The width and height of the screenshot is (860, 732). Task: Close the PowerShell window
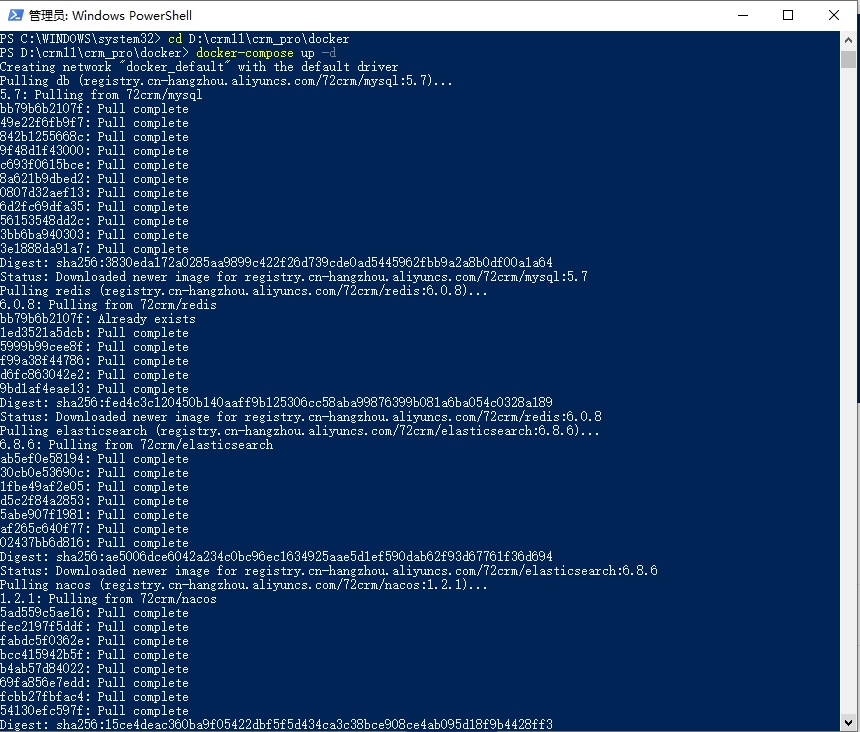coord(834,15)
